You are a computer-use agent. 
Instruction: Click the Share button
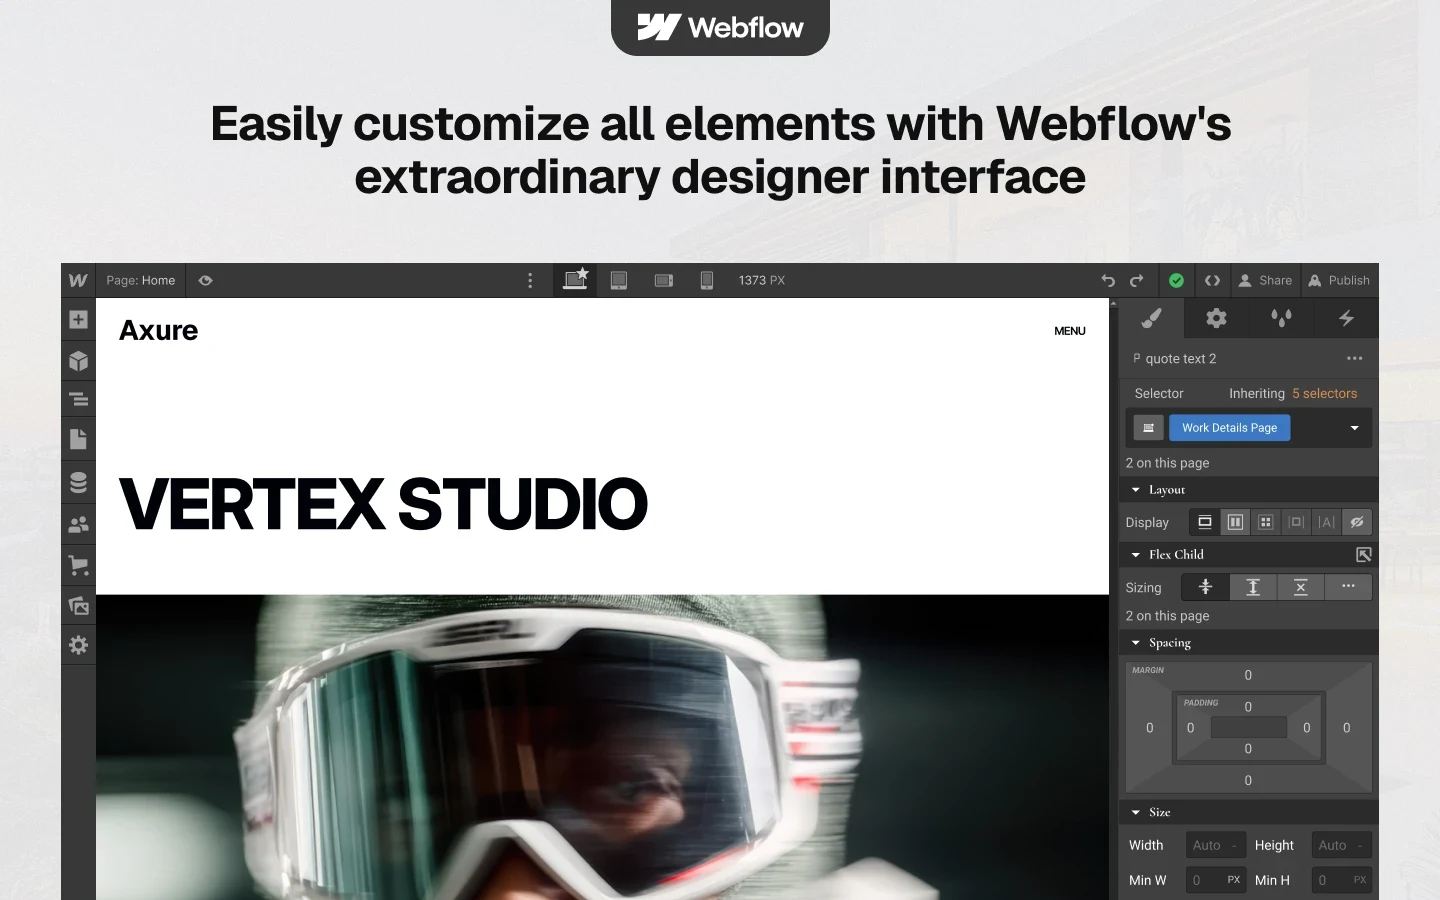click(1265, 281)
